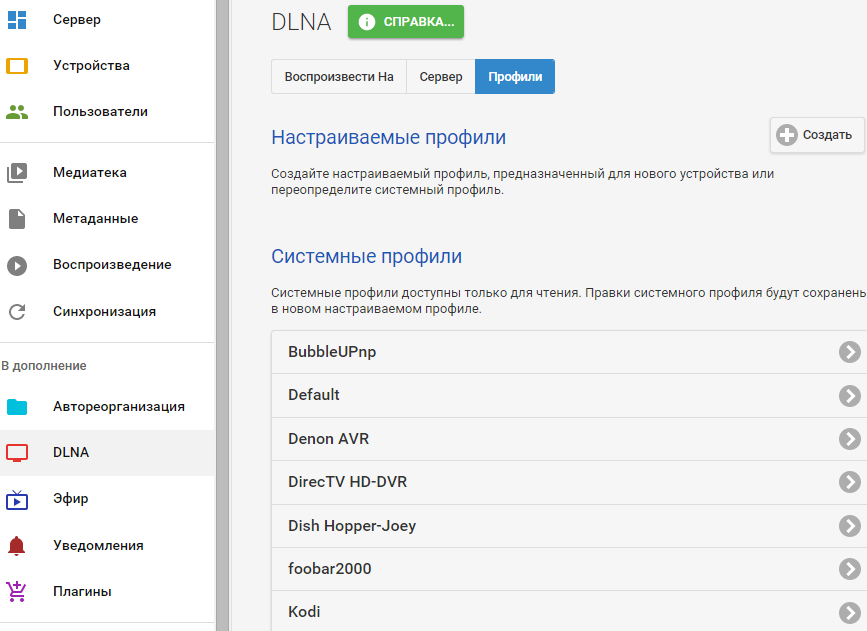Open Устройства in the sidebar
Screen dimensions: 867x631
tap(91, 66)
